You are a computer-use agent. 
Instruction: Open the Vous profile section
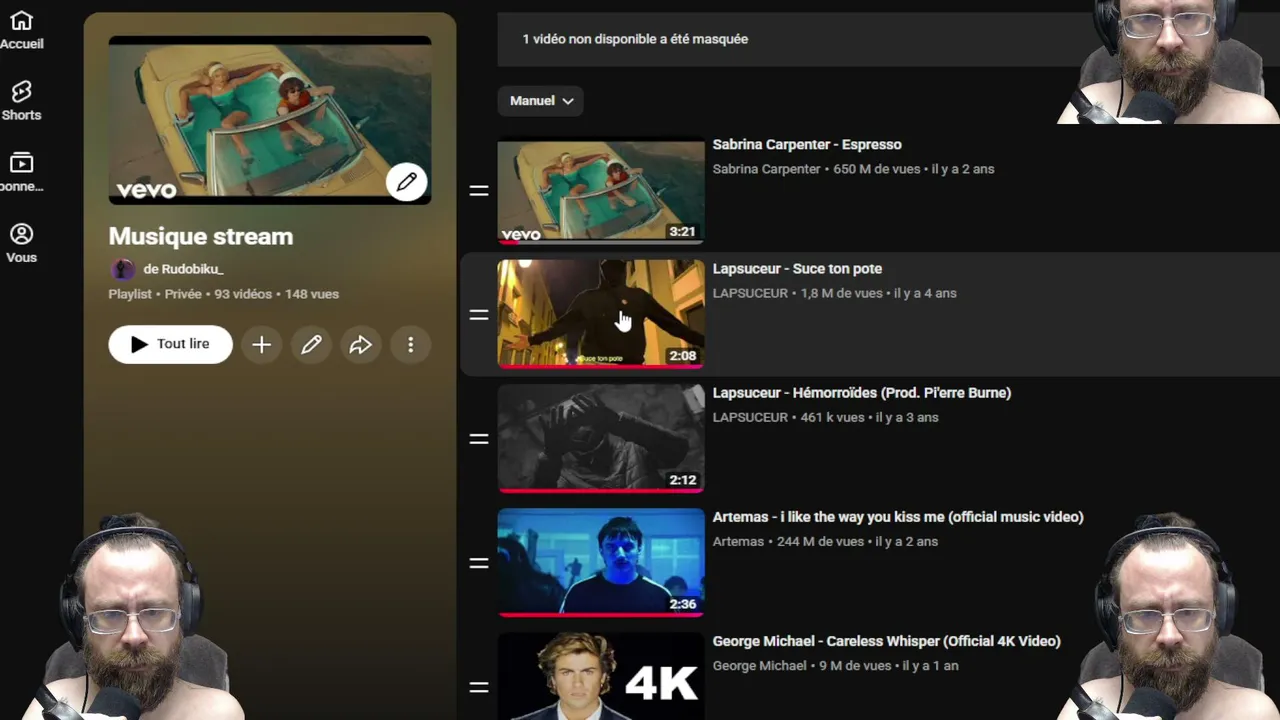[x=21, y=243]
